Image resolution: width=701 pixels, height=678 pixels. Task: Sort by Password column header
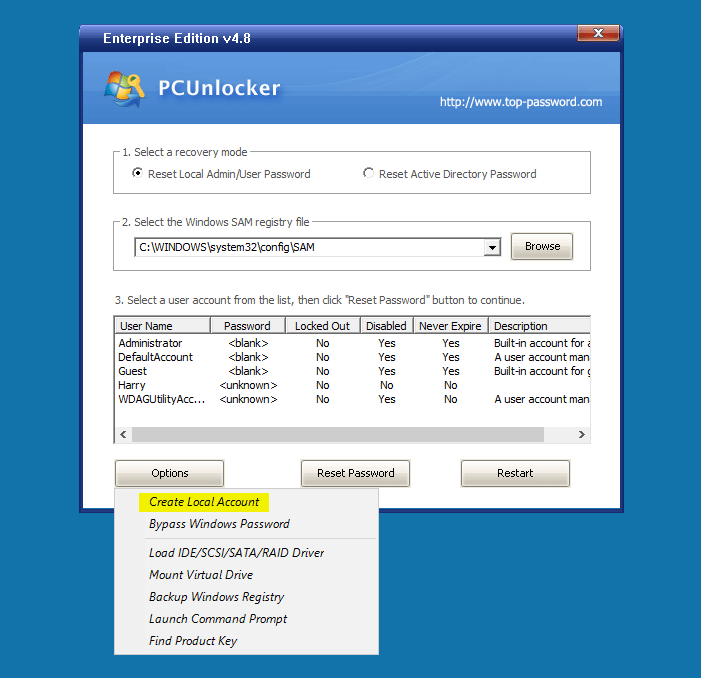(247, 326)
